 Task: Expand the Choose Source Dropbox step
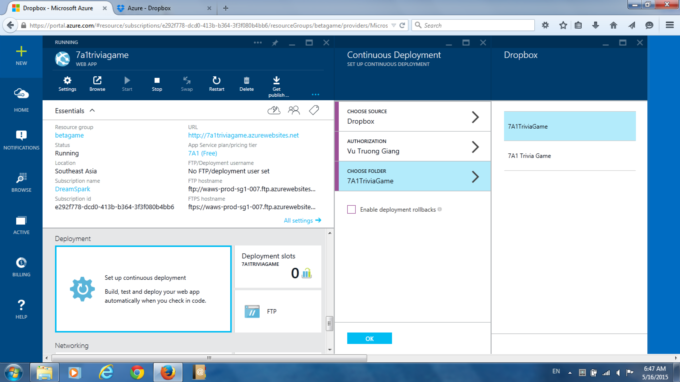(413, 117)
